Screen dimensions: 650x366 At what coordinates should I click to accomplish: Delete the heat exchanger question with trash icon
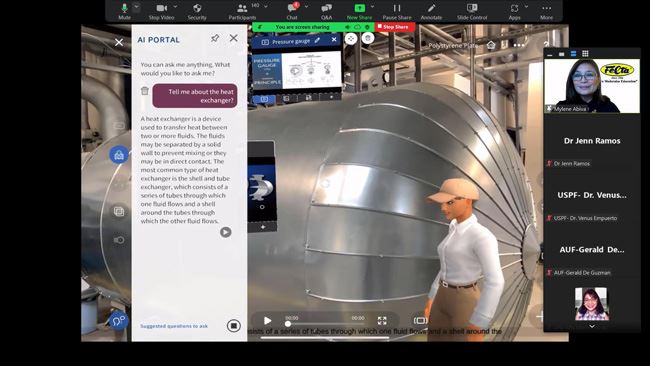[145, 91]
